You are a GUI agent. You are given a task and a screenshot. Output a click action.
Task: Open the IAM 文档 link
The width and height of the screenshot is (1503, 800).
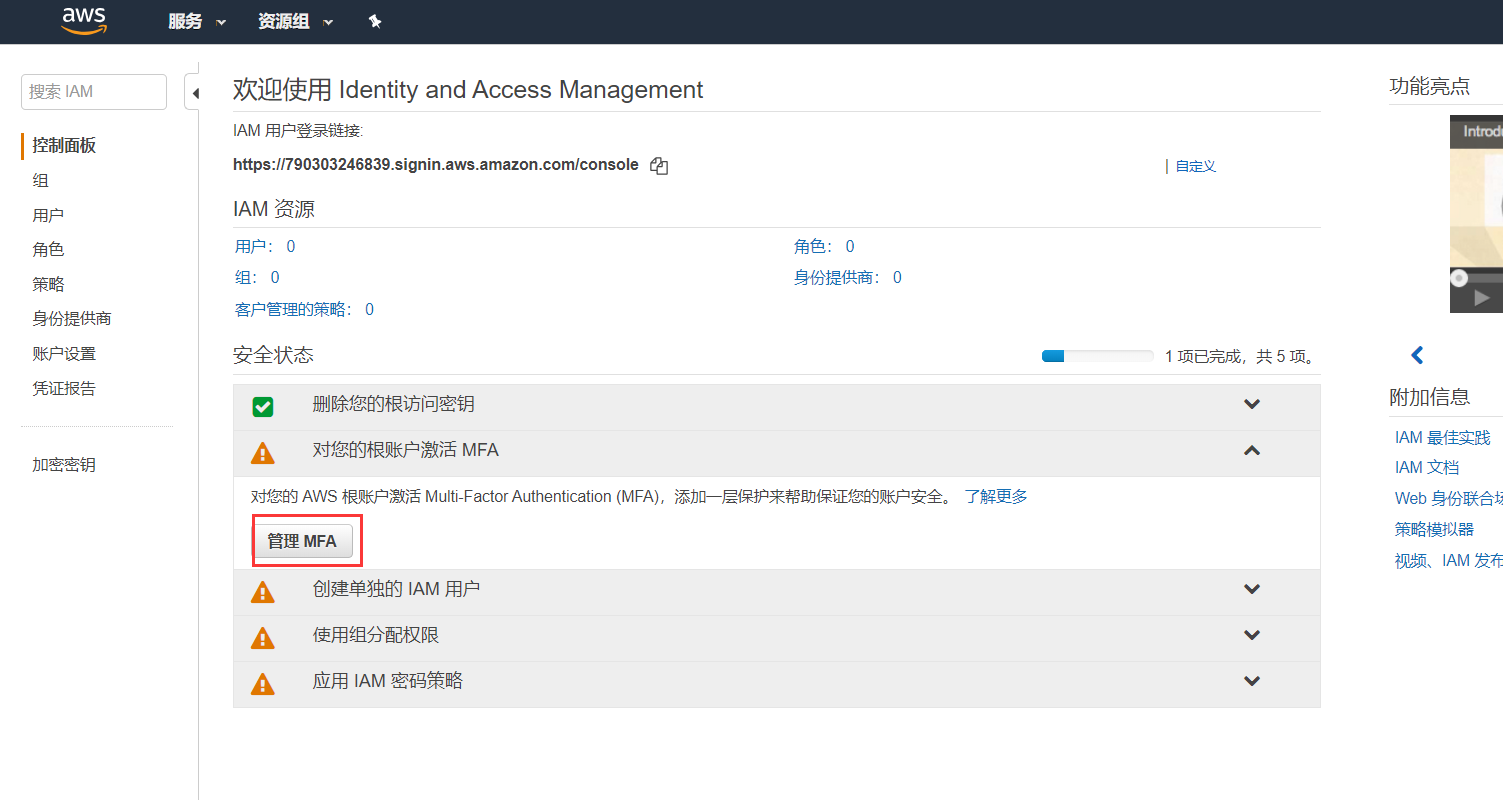click(1427, 467)
